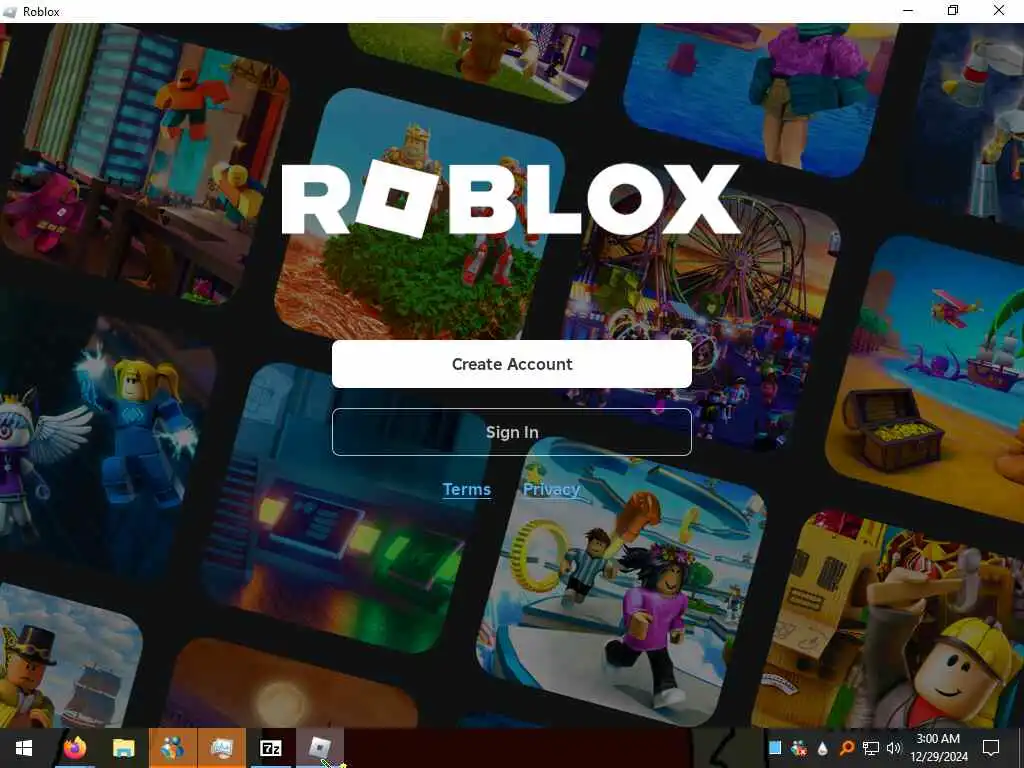Click the blue square tray icon

[775, 748]
